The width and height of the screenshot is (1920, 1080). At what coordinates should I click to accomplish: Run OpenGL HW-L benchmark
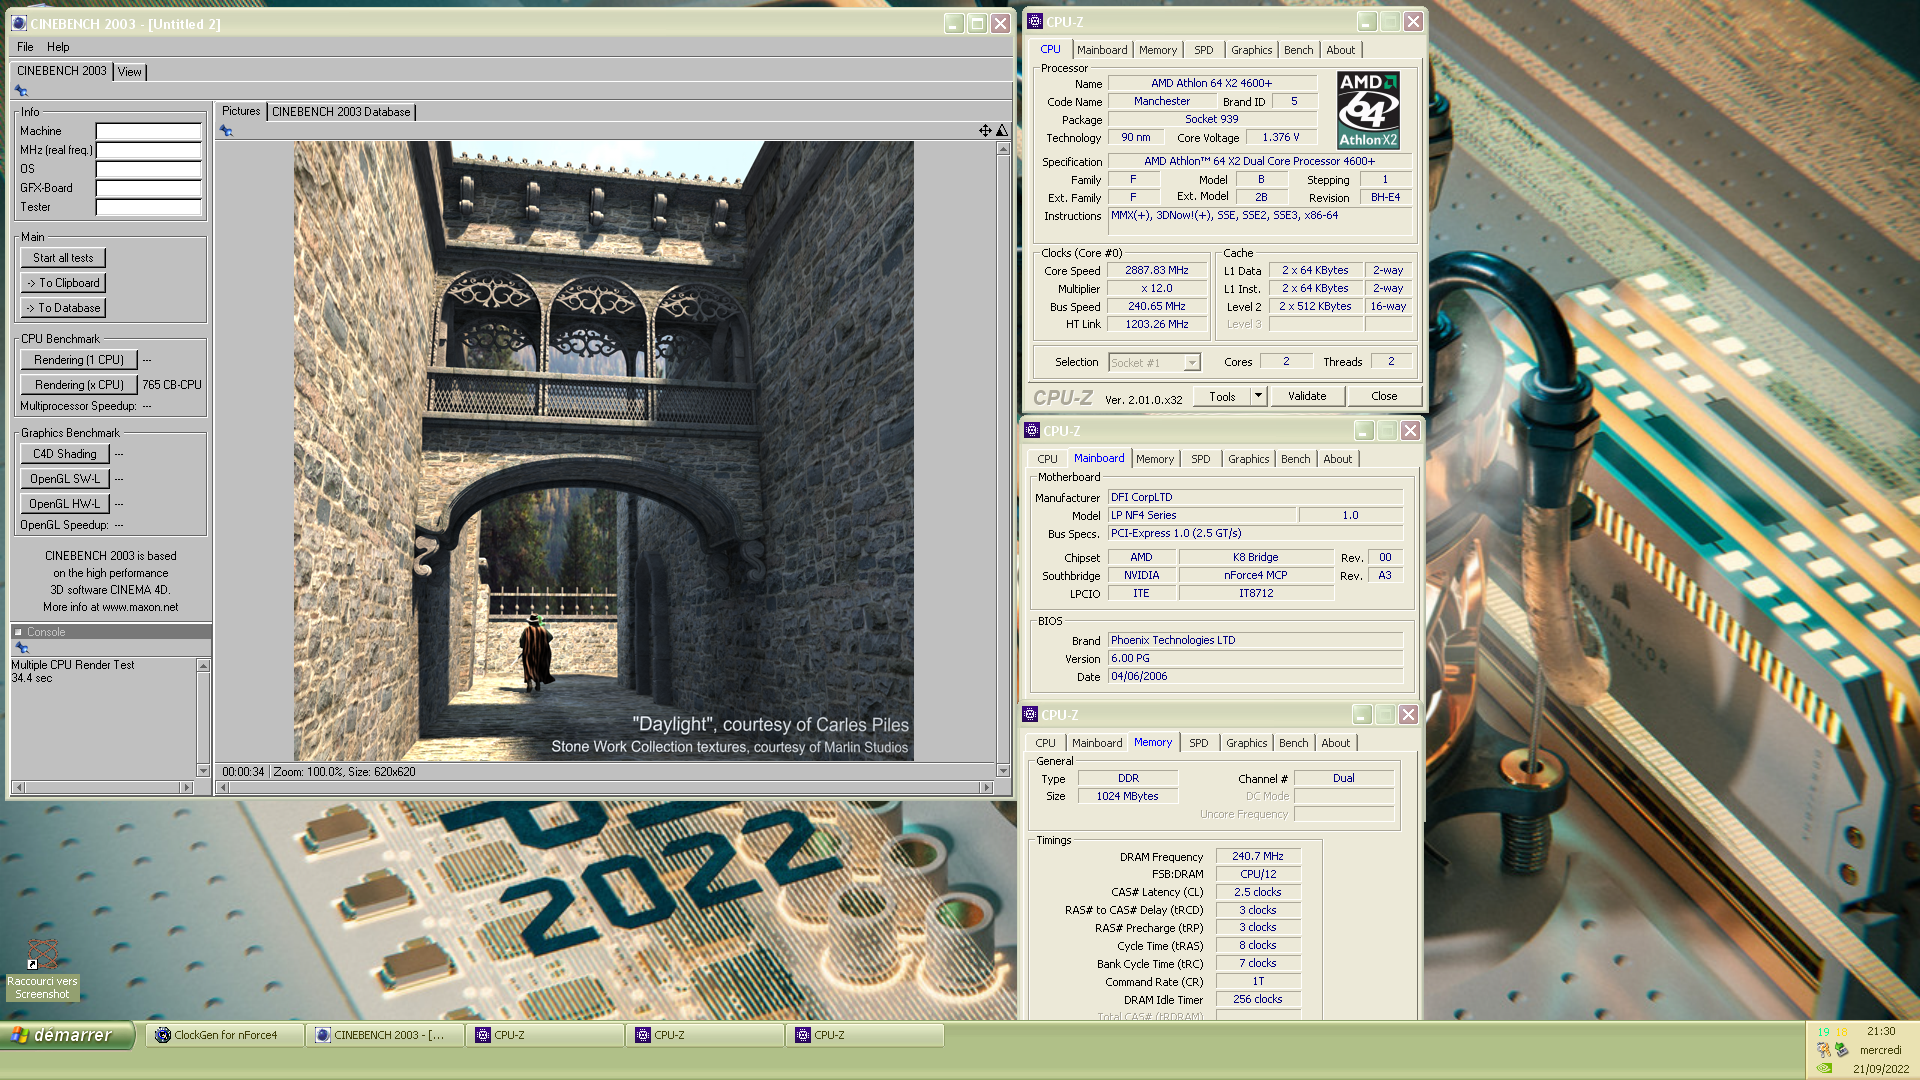(x=65, y=504)
